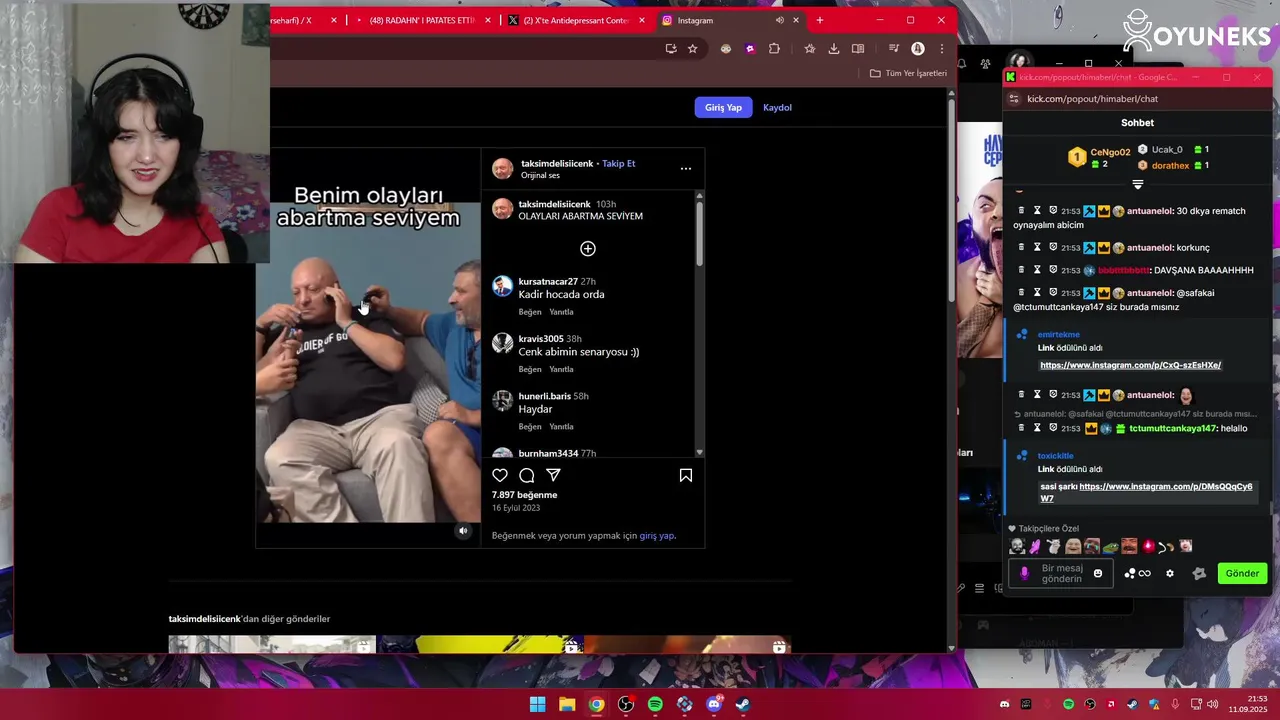Save the post with the bookmark icon
This screenshot has height=720, width=1280.
tap(686, 476)
